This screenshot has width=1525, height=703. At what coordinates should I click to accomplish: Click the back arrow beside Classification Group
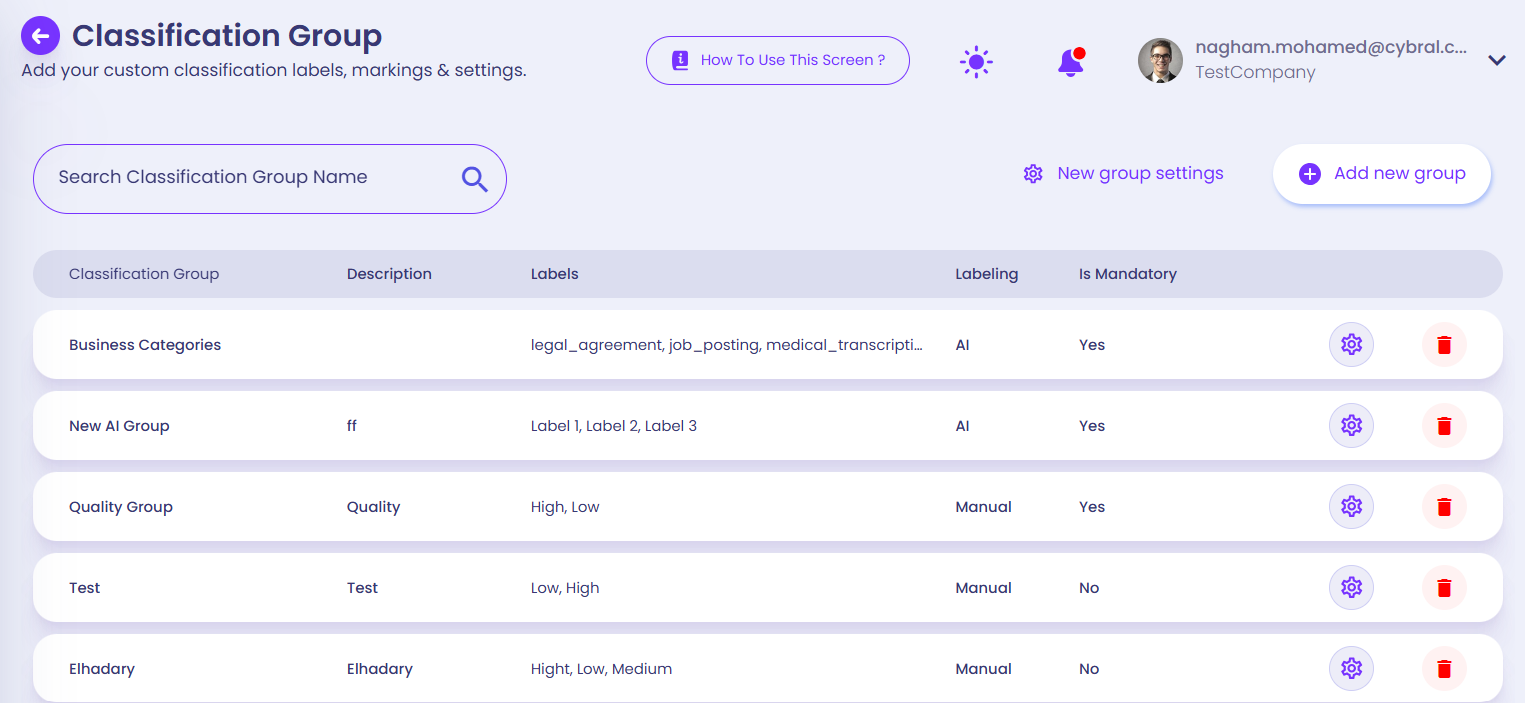coord(40,36)
